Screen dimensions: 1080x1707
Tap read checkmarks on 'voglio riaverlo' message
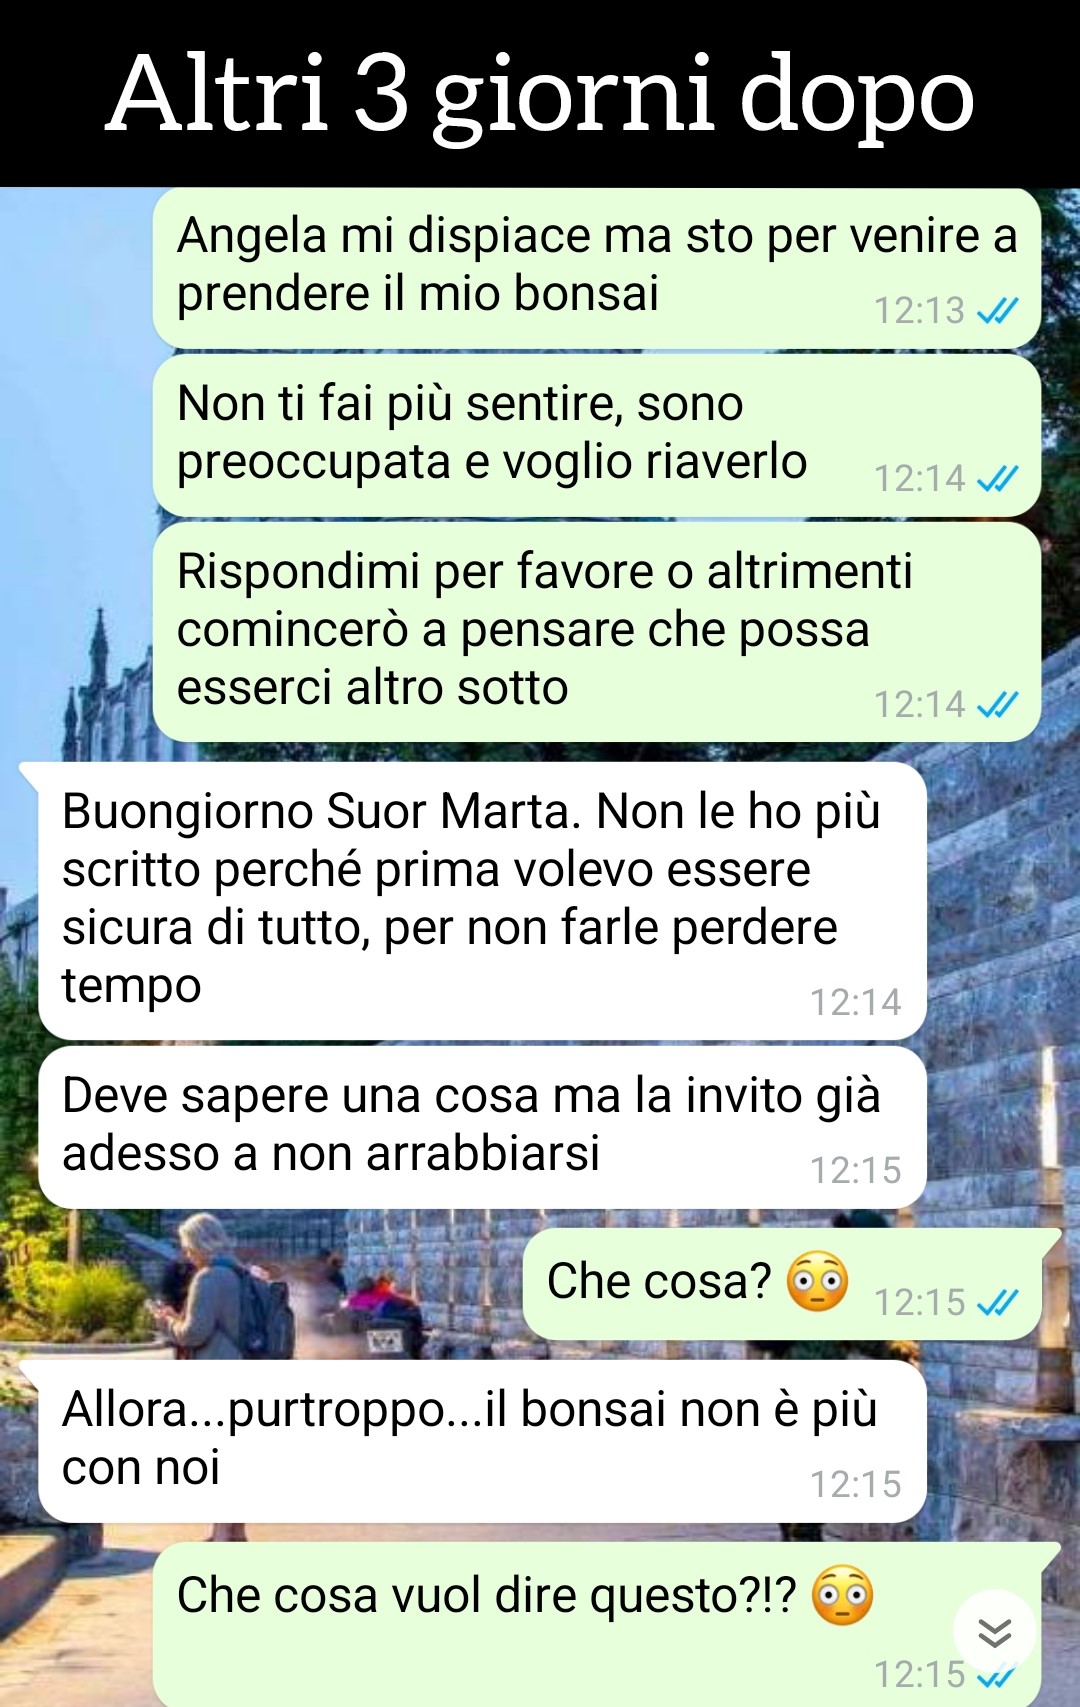click(997, 479)
